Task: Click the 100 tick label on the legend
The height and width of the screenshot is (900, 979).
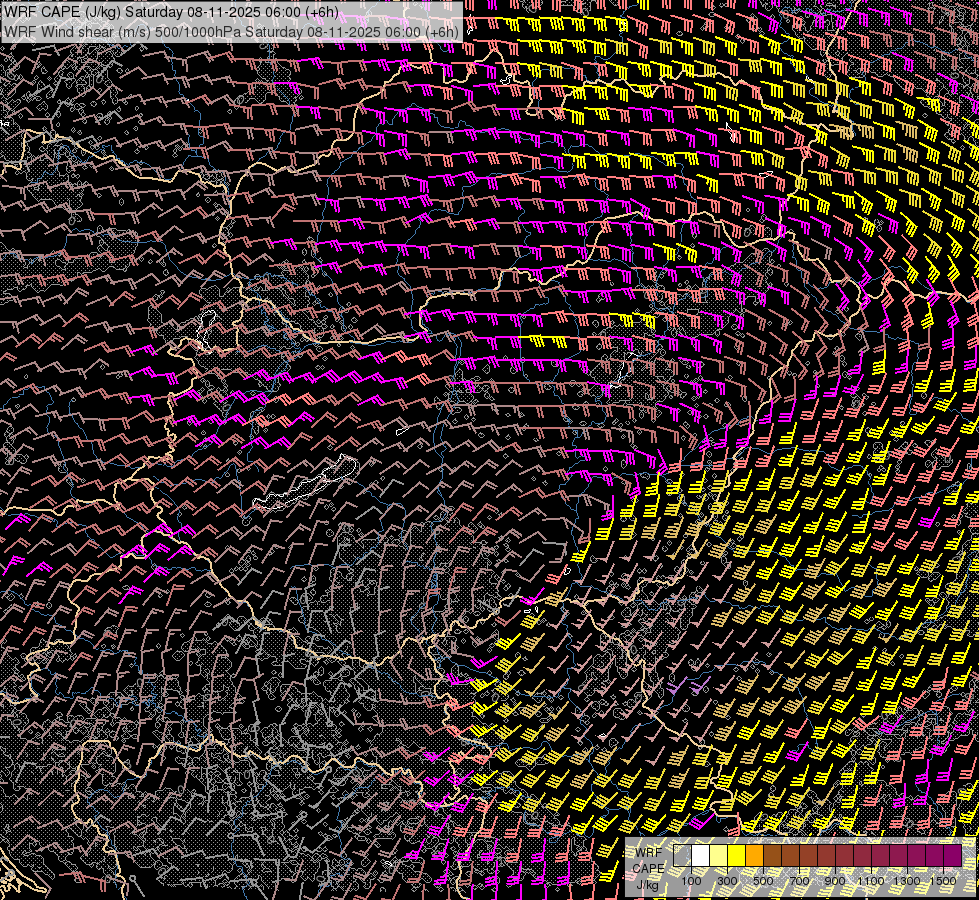Action: point(691,881)
